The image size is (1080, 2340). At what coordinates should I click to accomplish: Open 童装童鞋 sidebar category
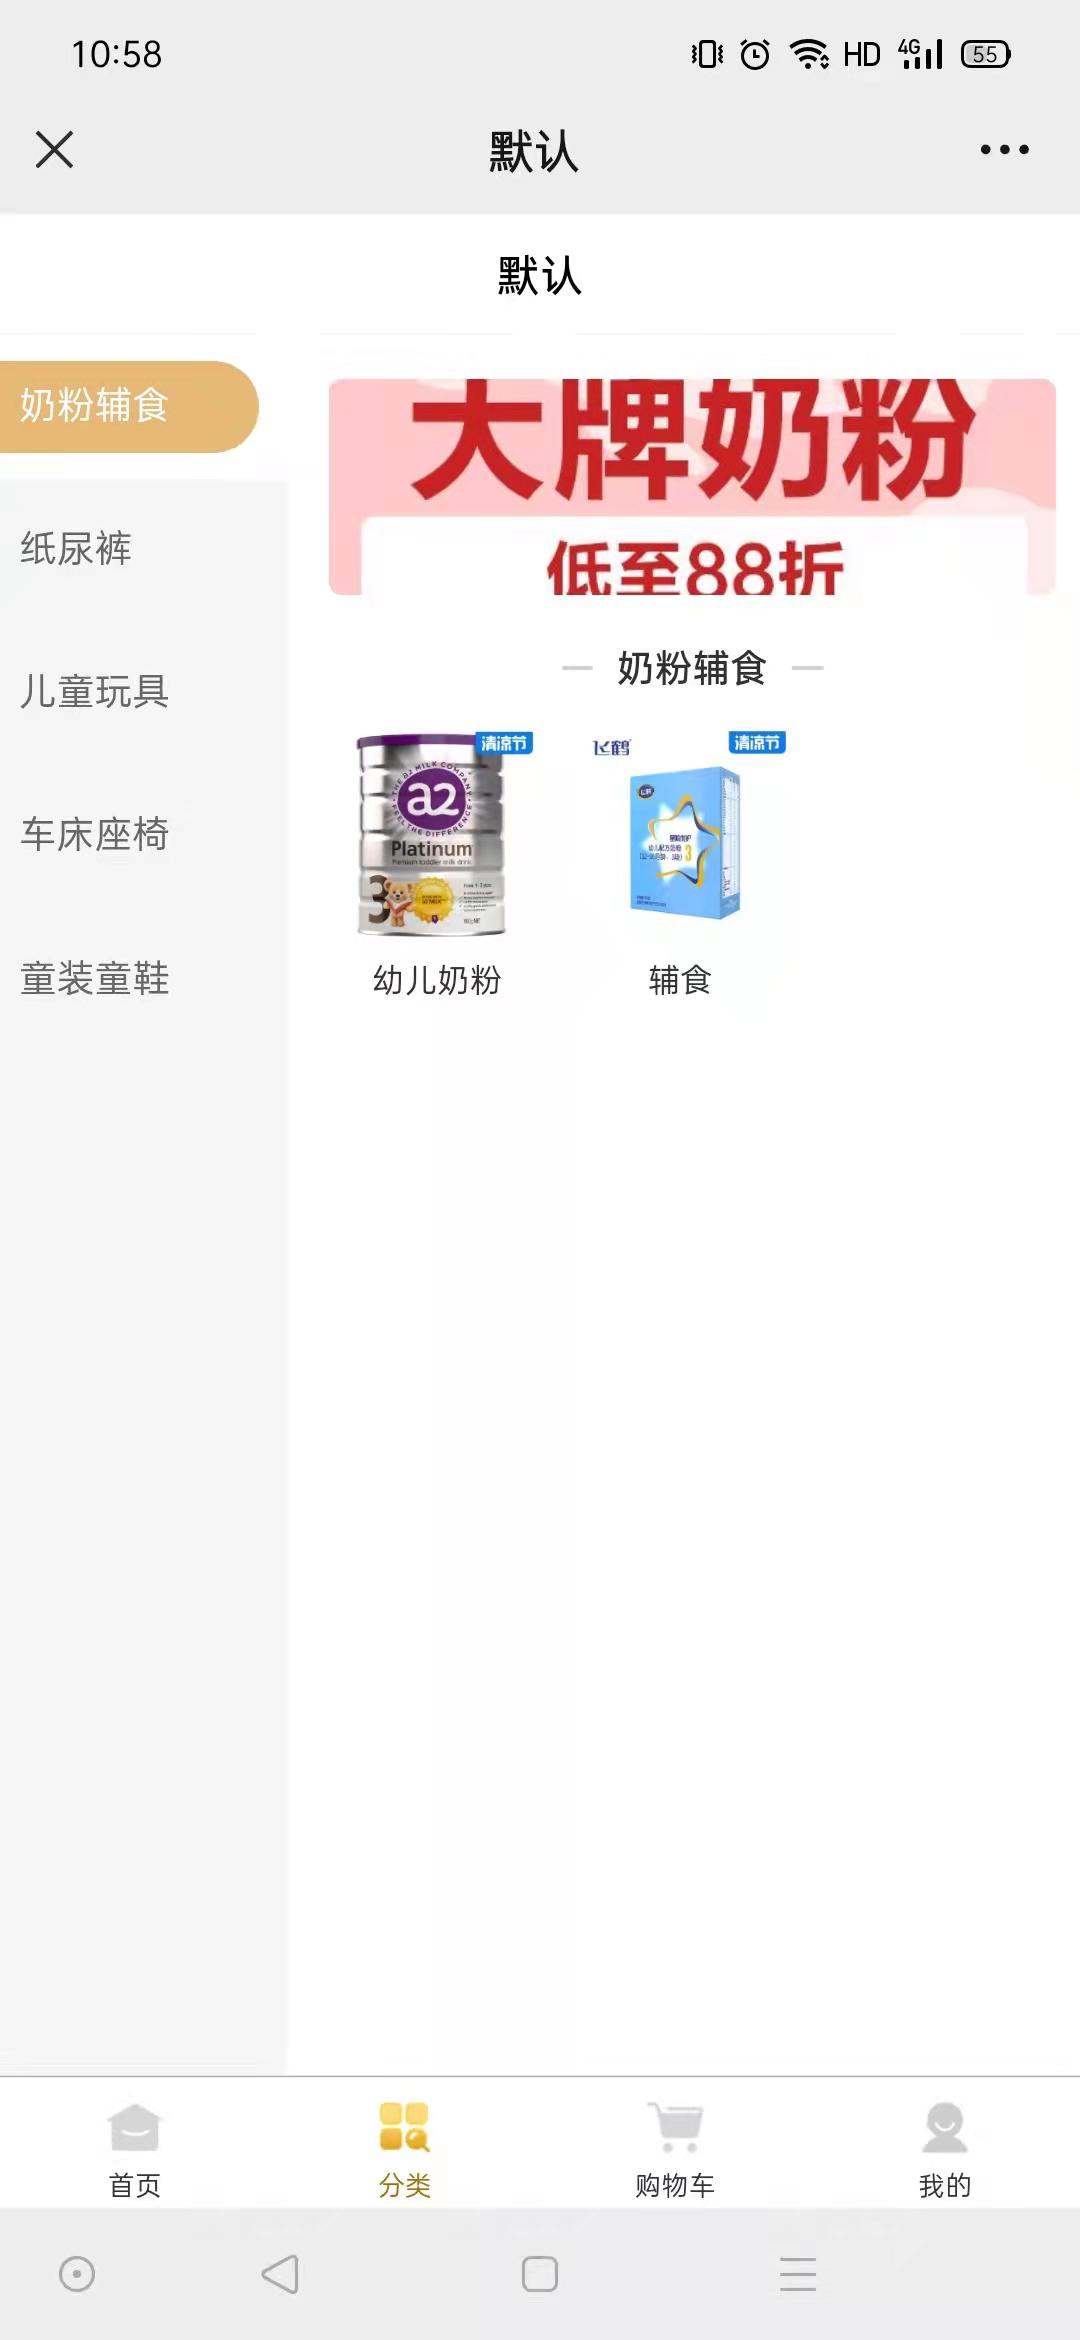click(x=95, y=978)
